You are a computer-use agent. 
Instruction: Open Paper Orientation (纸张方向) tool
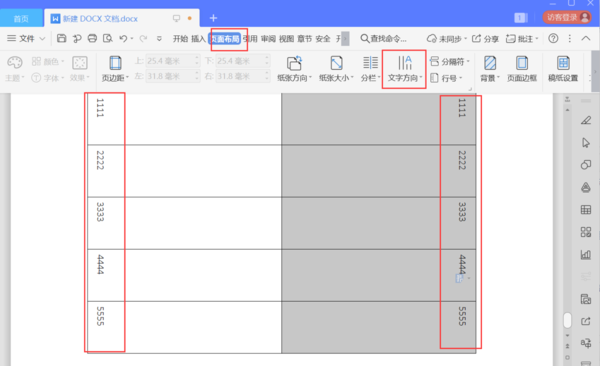[294, 69]
